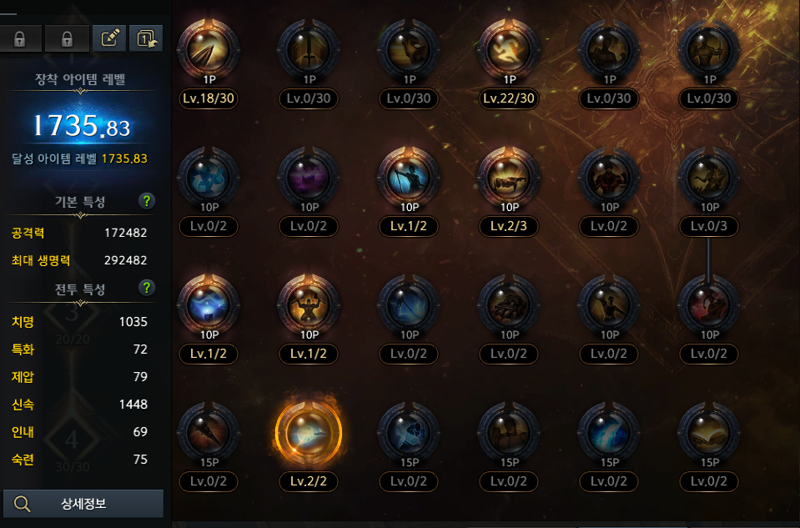Select the Lv.0/3 node in second row

click(x=709, y=178)
